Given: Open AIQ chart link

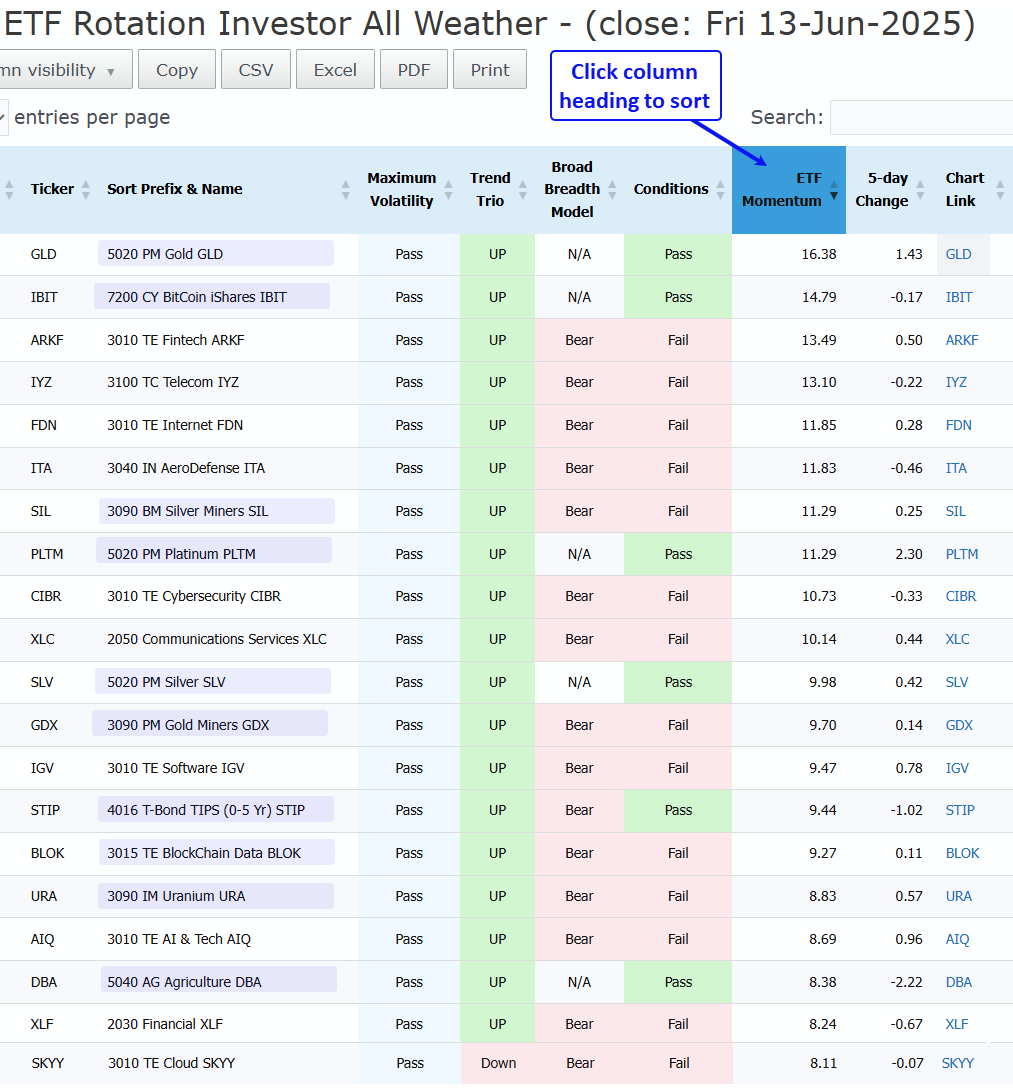Looking at the screenshot, I should point(957,940).
